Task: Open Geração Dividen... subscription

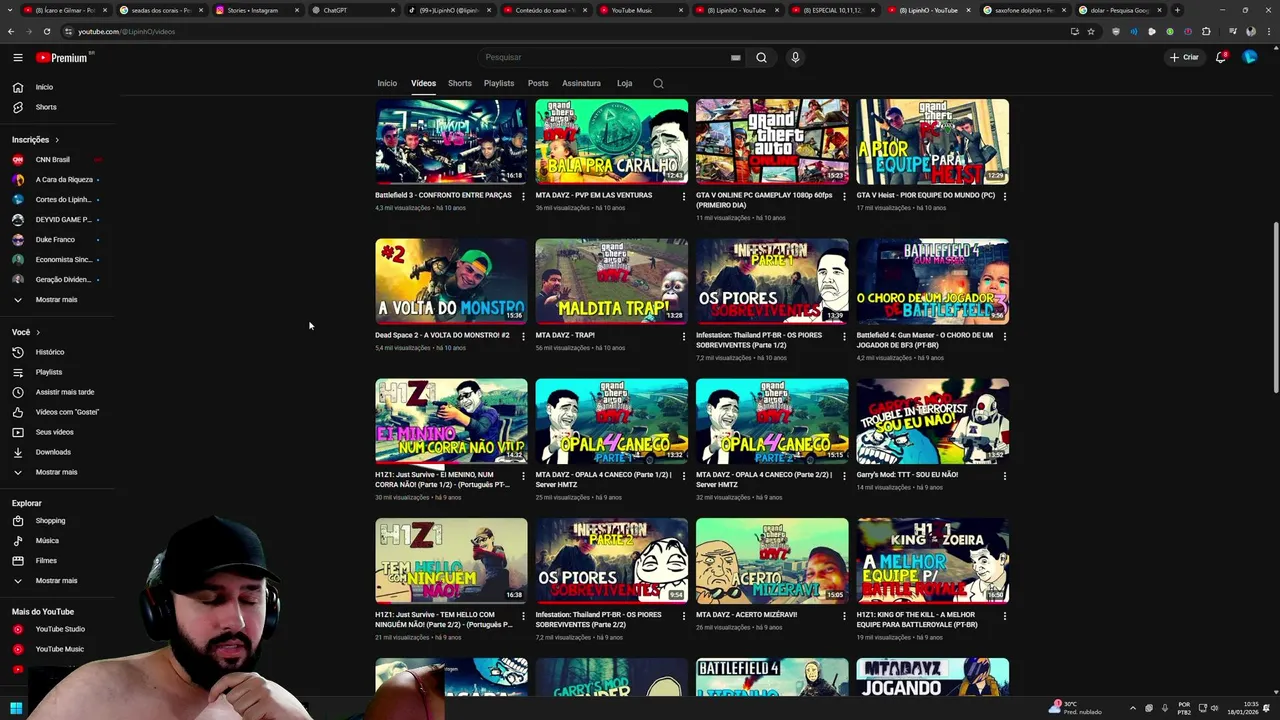Action: [62, 280]
